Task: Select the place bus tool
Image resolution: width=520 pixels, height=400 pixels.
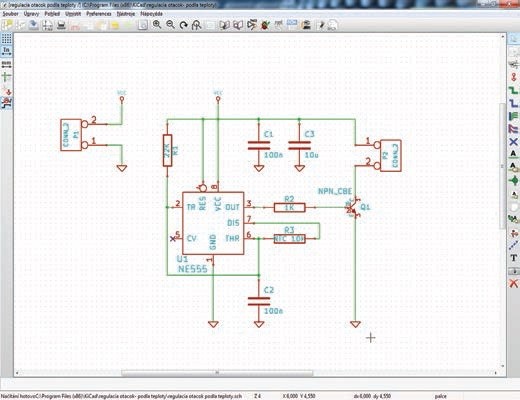Action: [513, 103]
